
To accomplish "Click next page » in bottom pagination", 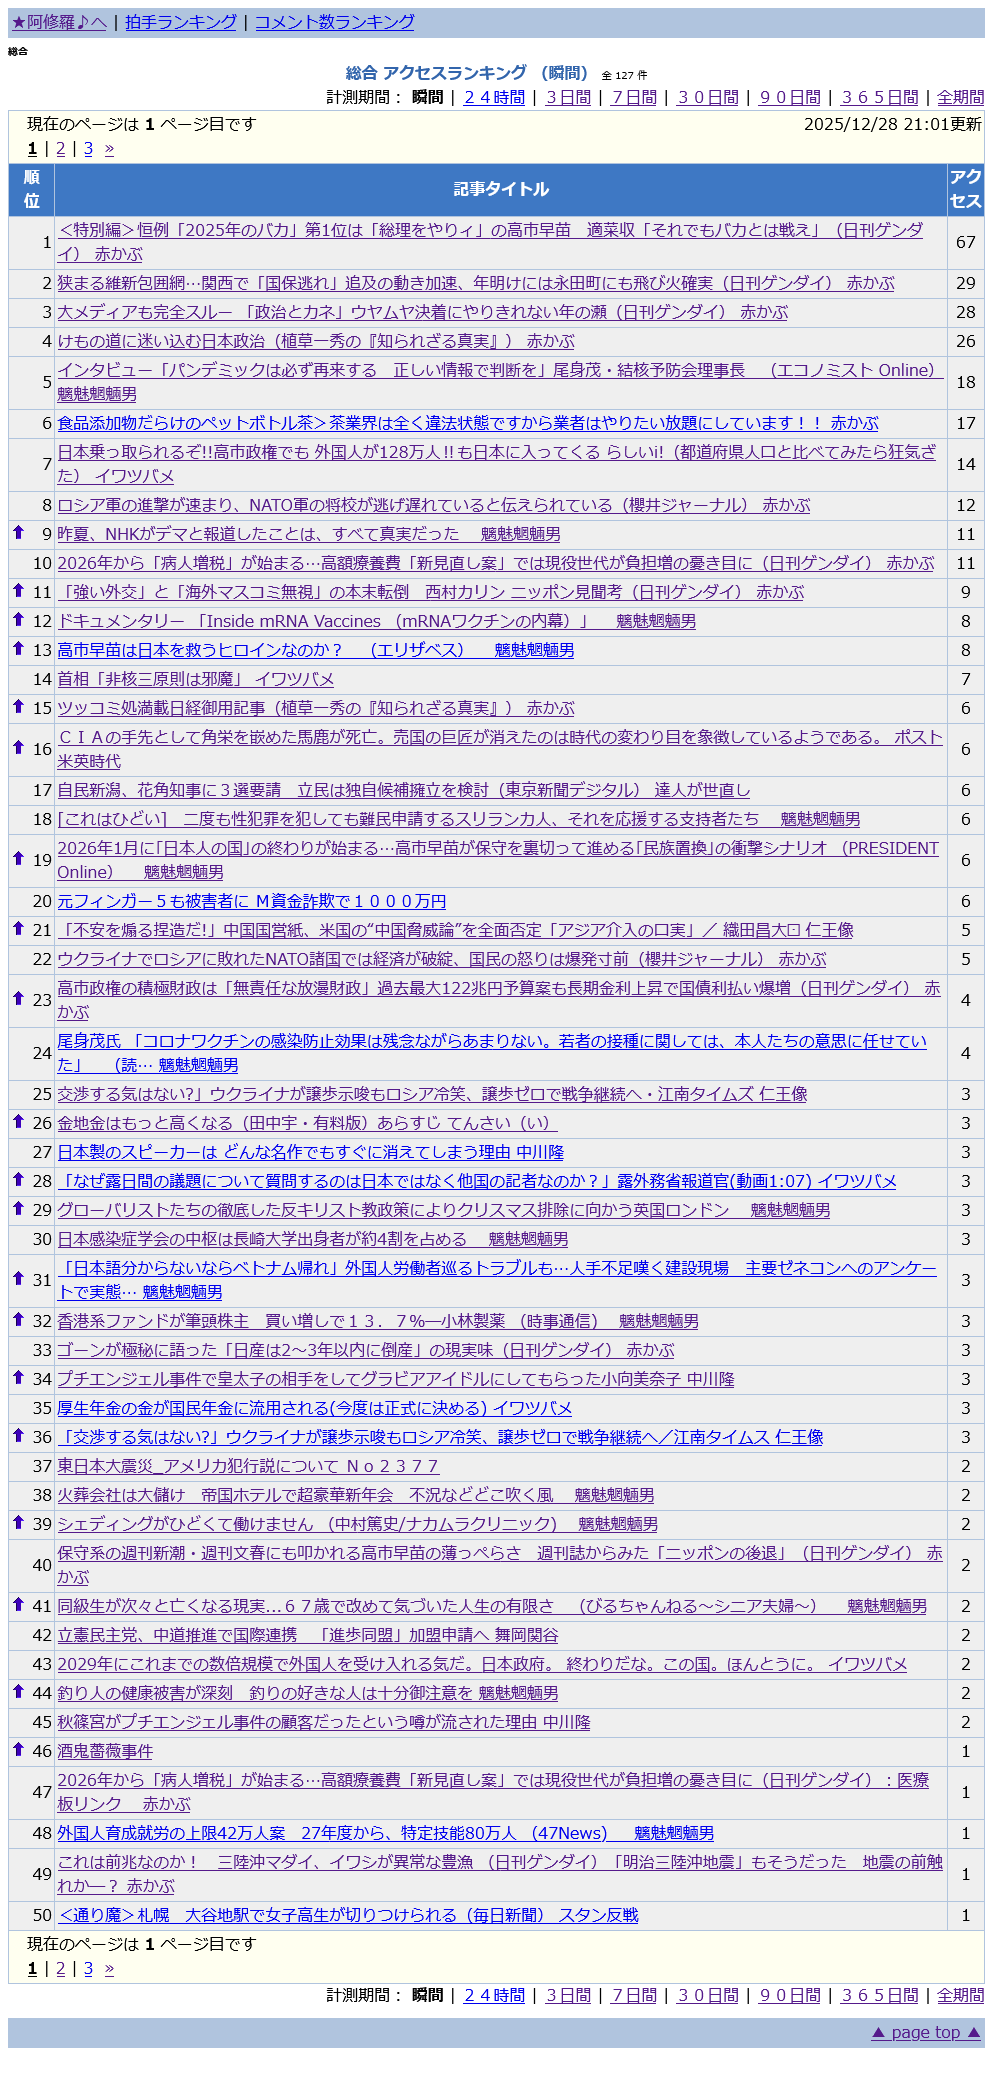I will pyautogui.click(x=109, y=1969).
